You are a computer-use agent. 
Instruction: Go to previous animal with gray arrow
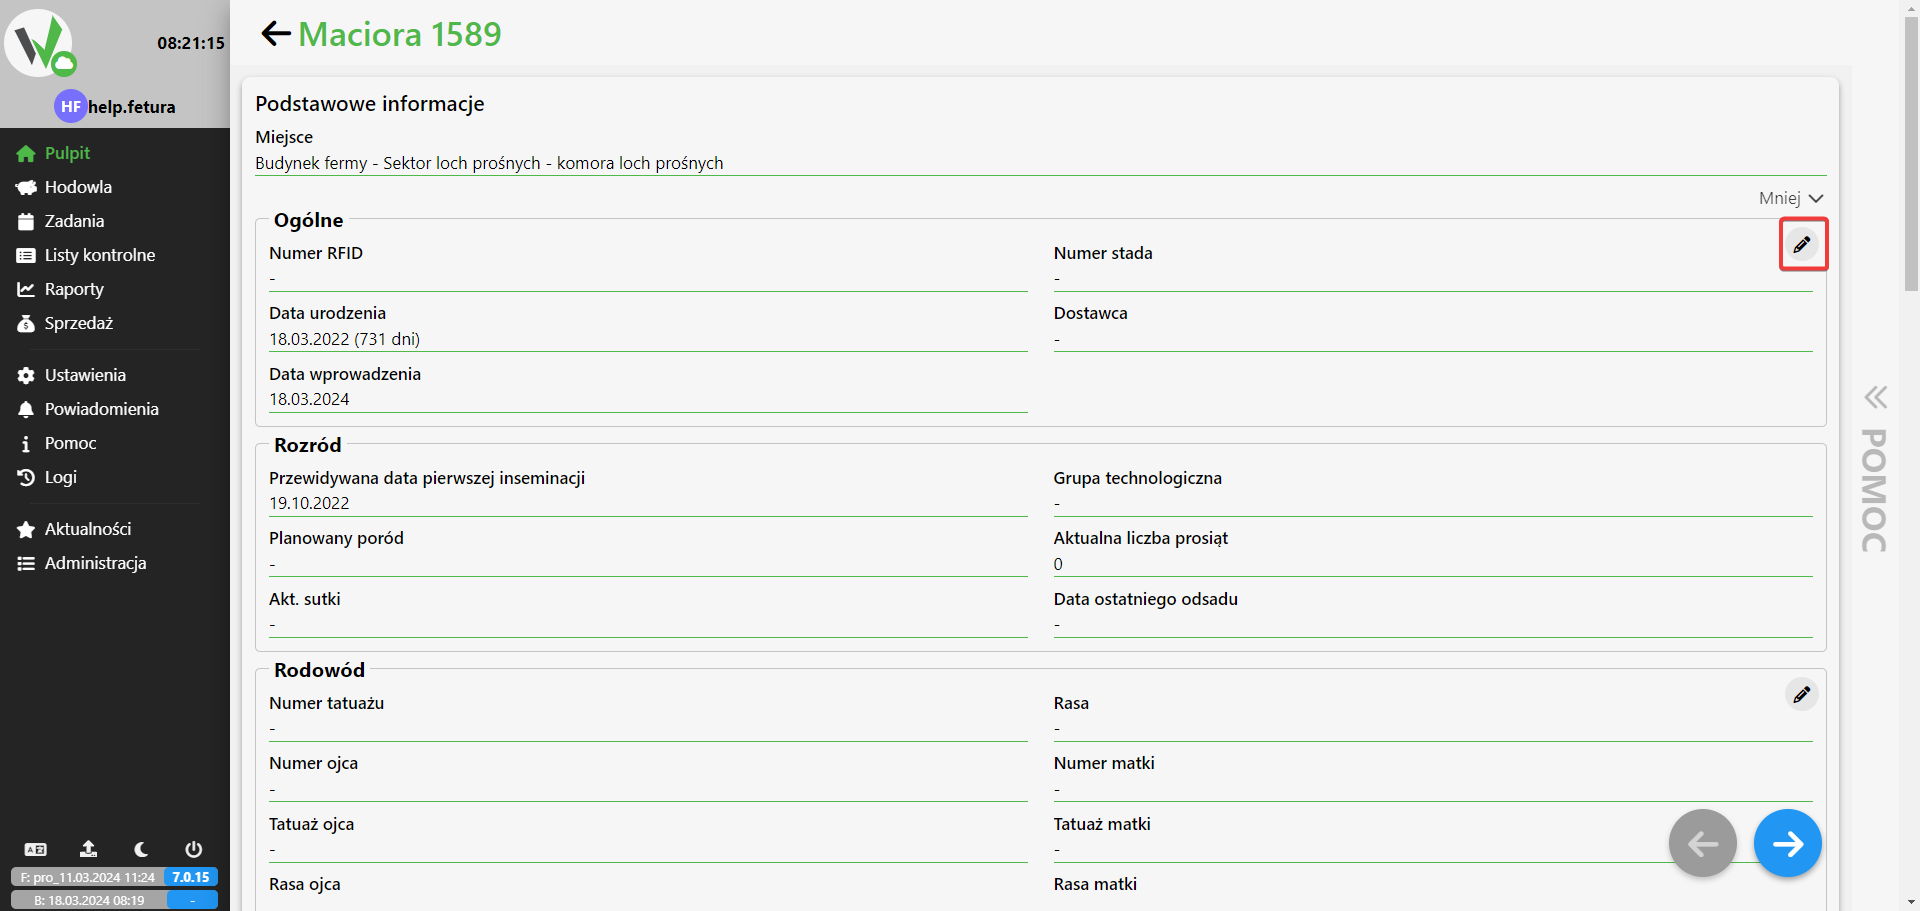coord(1702,844)
